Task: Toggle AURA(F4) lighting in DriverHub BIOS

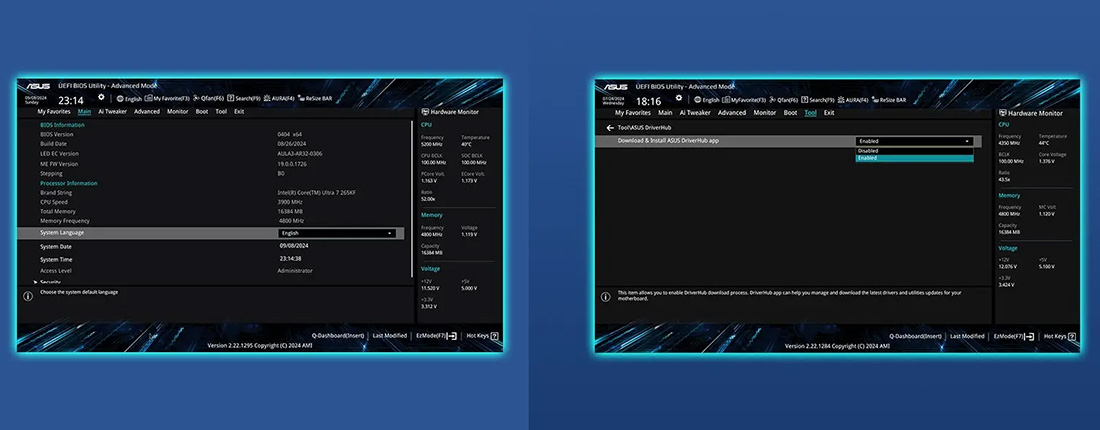Action: click(x=853, y=100)
